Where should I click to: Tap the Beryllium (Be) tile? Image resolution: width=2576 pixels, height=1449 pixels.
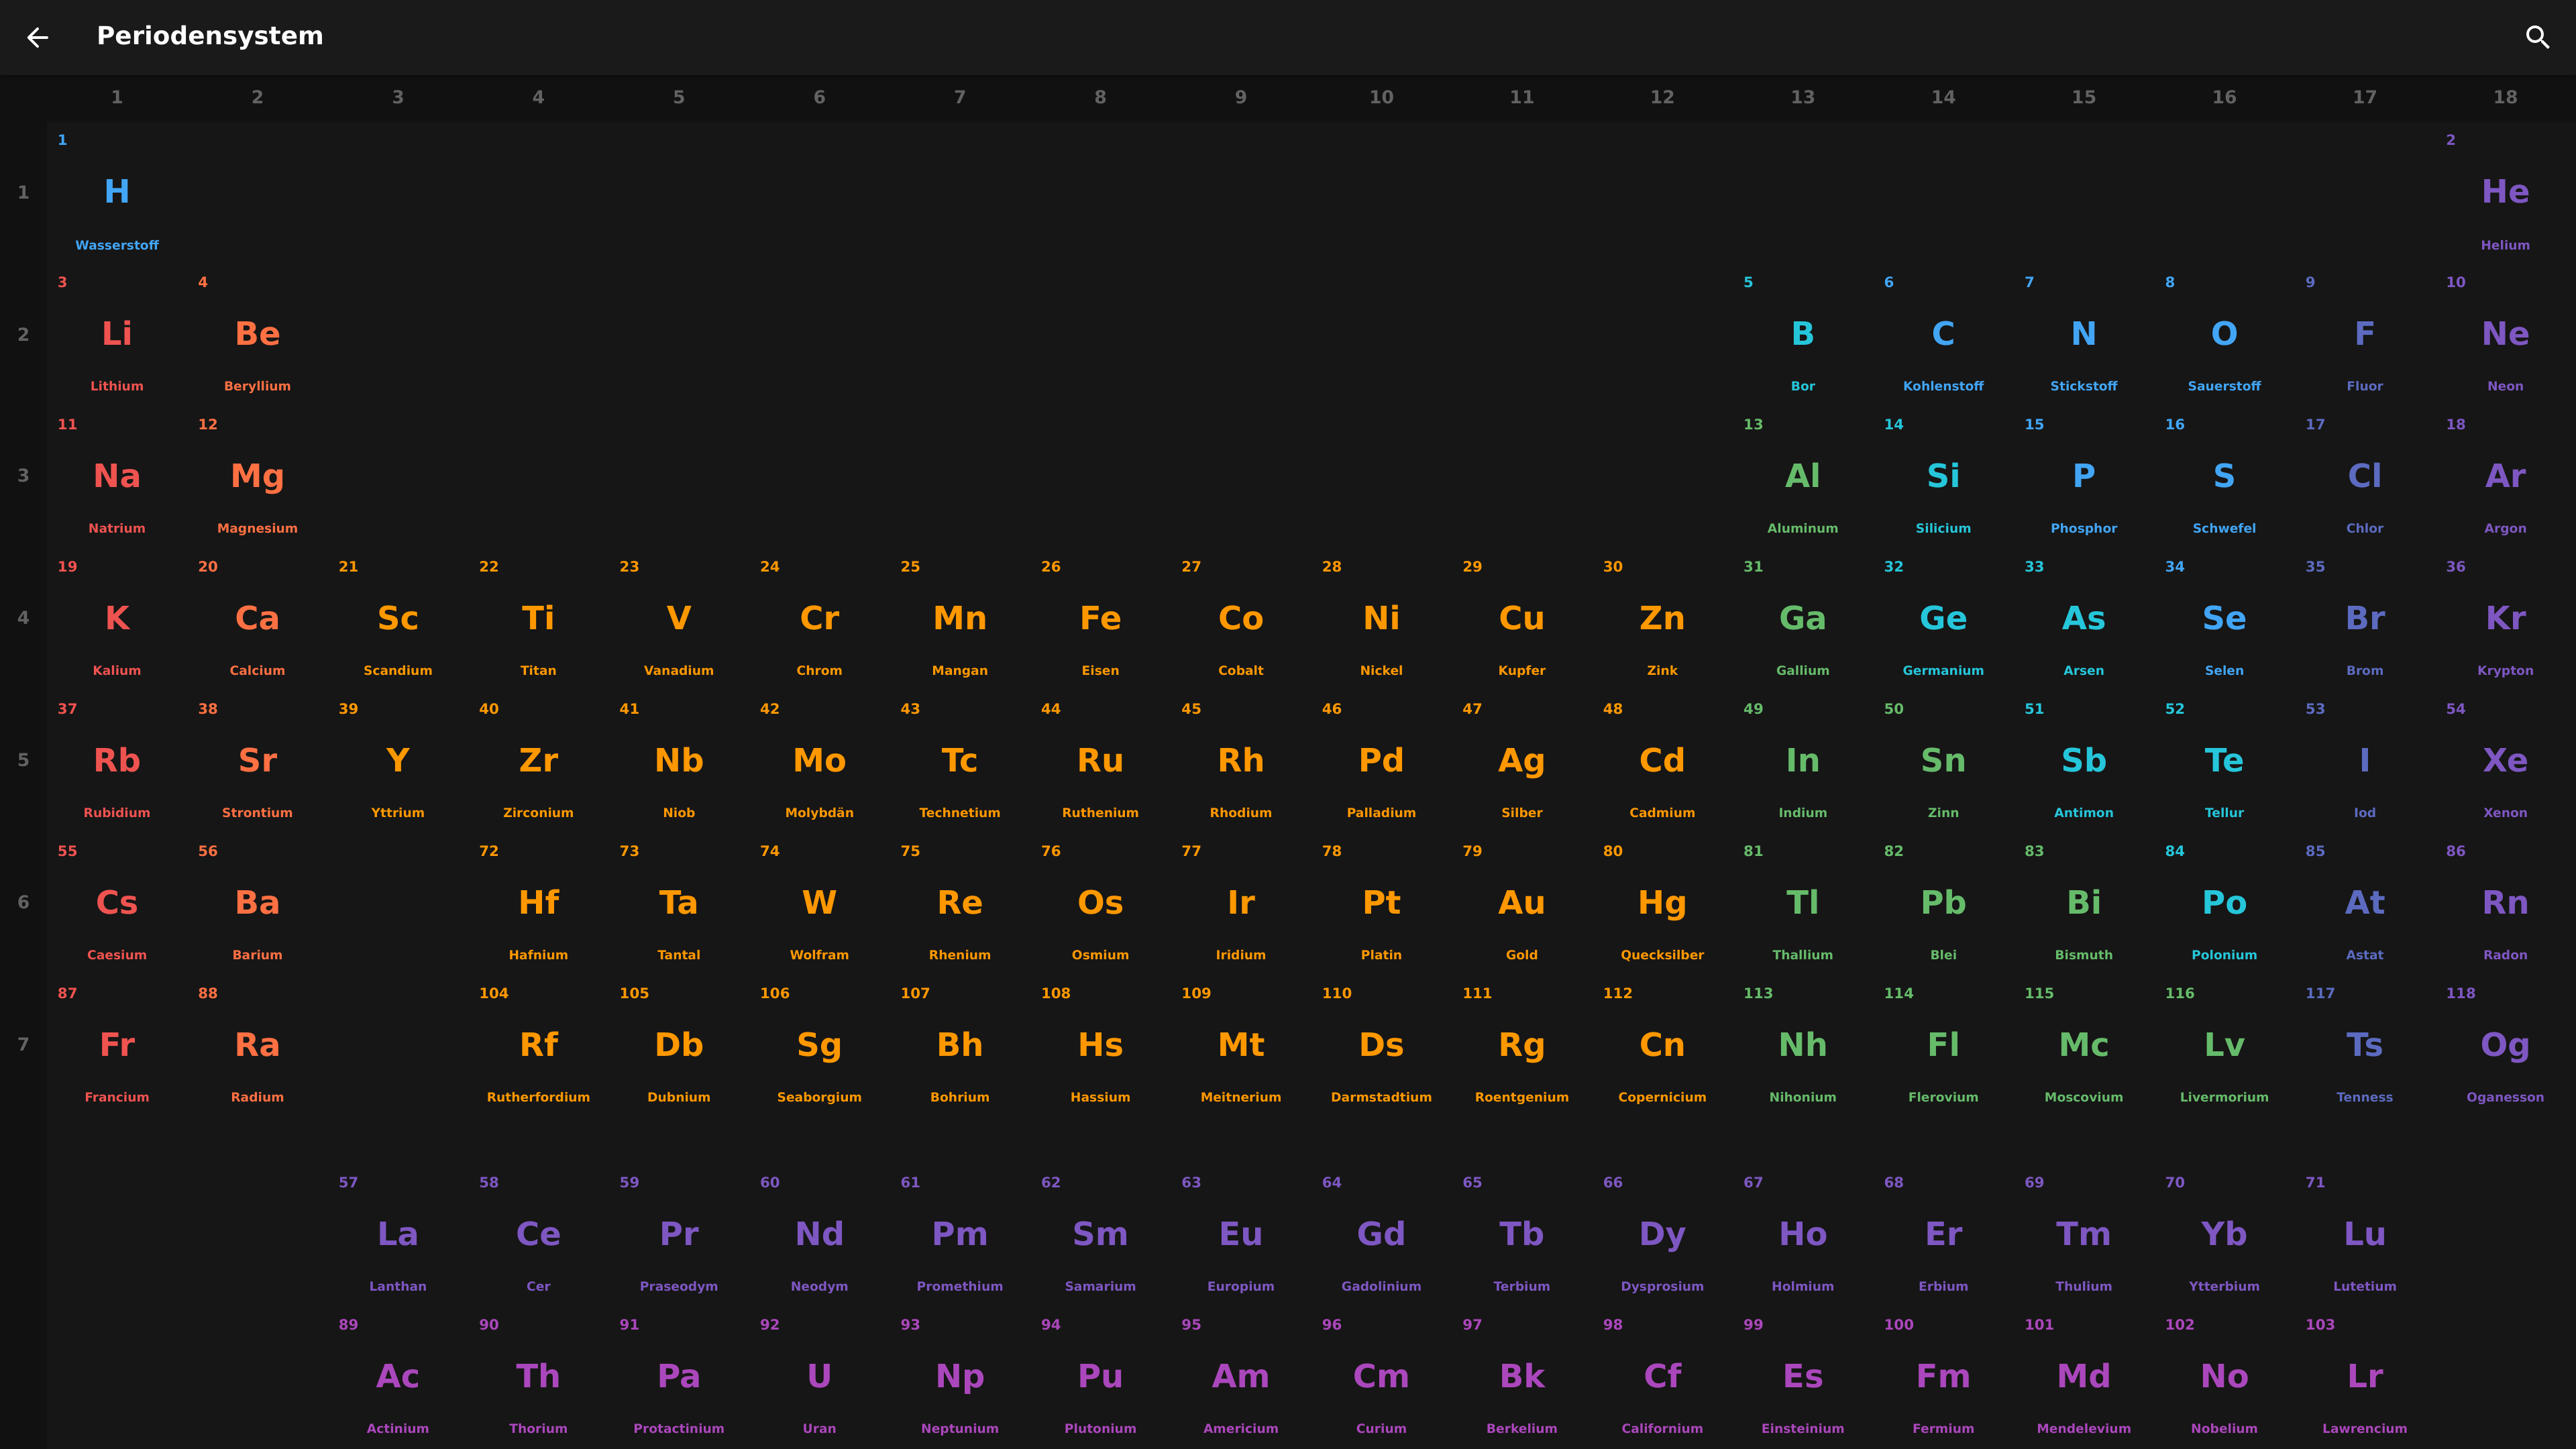[257, 334]
